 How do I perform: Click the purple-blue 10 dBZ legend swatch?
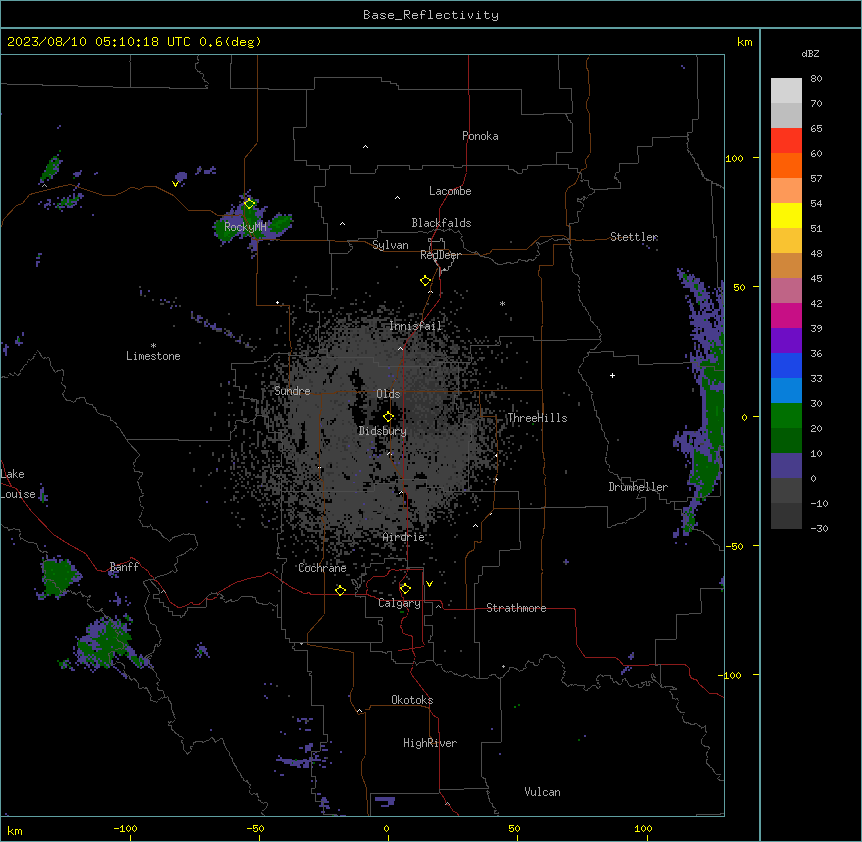tap(786, 466)
